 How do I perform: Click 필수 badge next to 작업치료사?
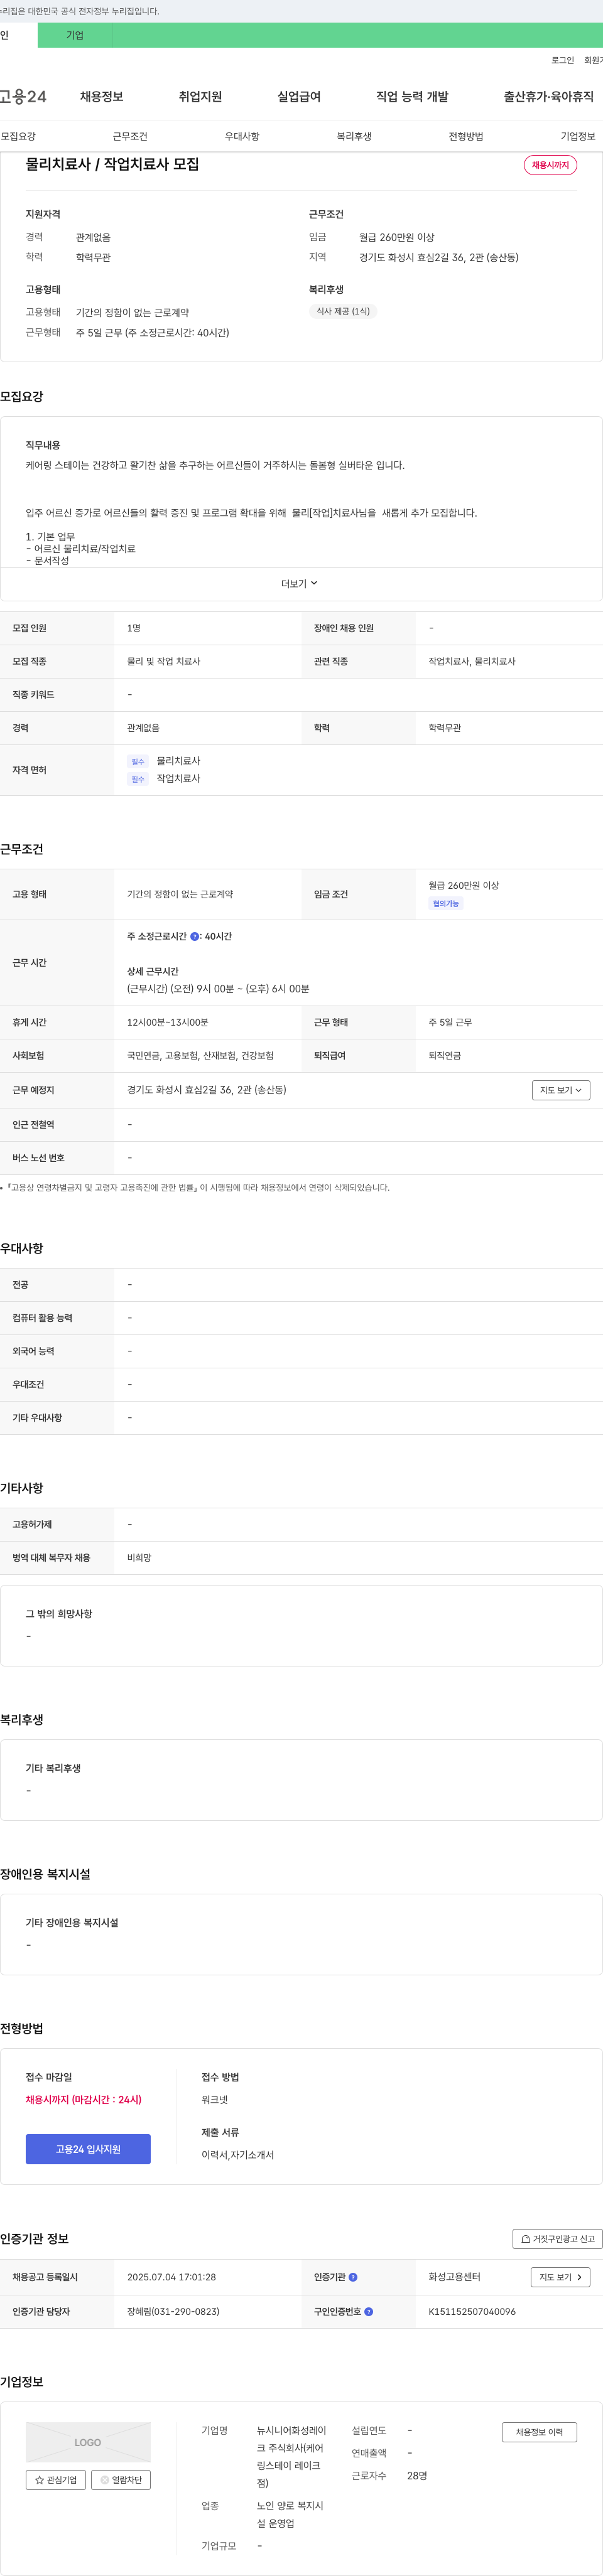point(138,779)
